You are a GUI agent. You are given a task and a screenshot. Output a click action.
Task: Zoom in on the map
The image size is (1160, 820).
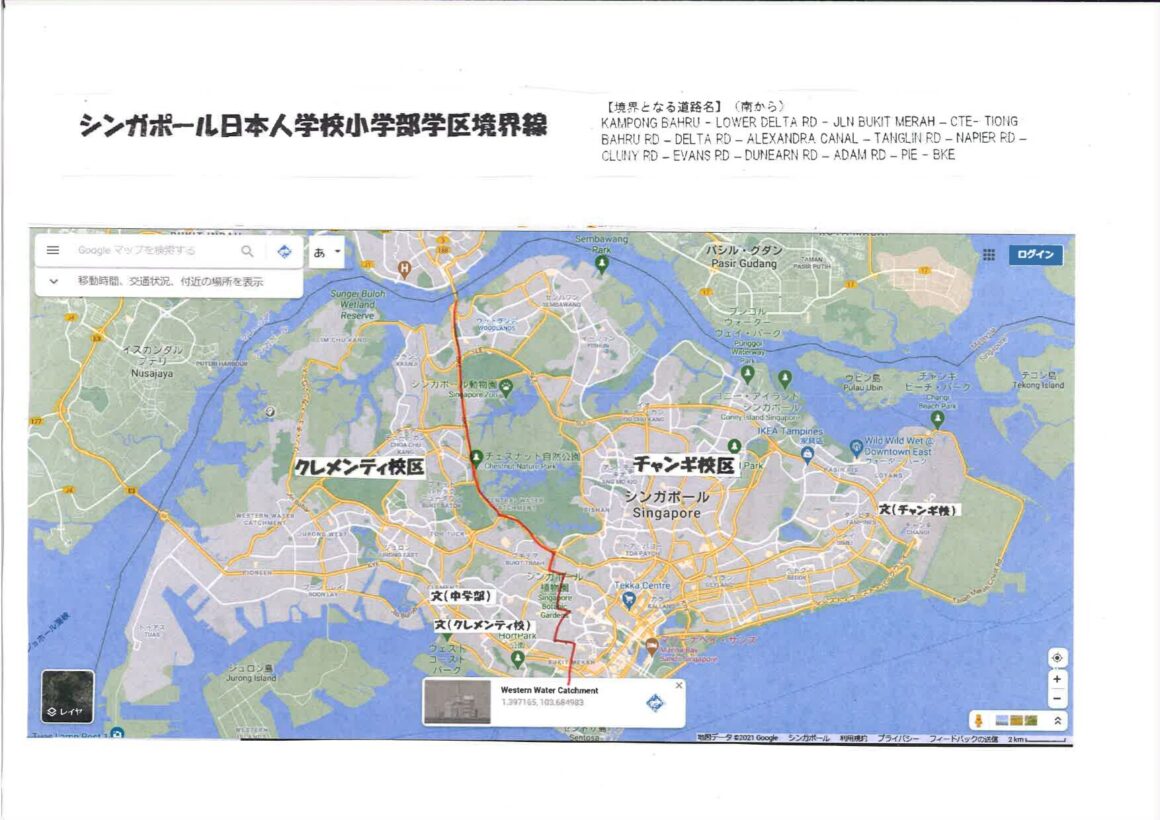pyautogui.click(x=1057, y=679)
